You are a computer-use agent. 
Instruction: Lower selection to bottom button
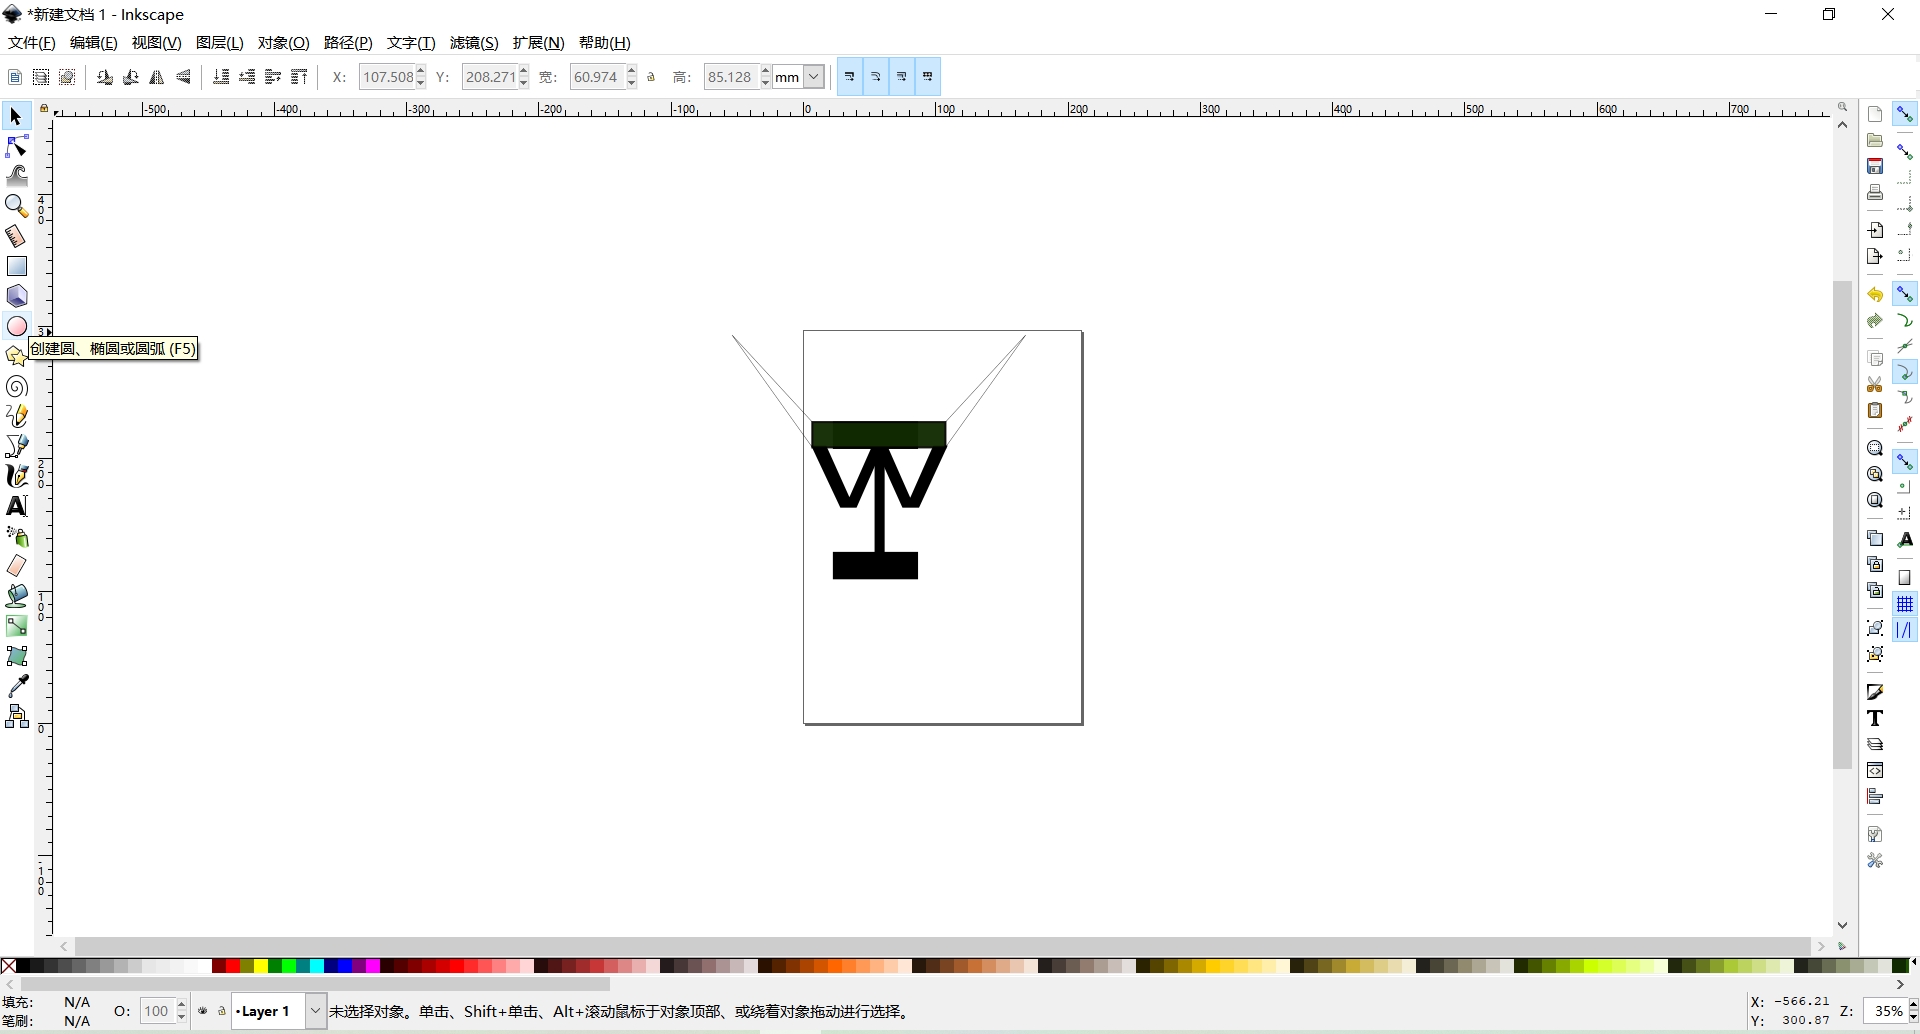pos(221,77)
